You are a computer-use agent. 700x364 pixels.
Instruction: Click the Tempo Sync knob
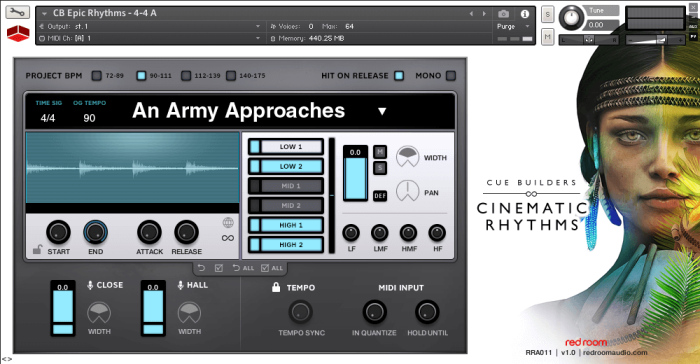tap(300, 312)
